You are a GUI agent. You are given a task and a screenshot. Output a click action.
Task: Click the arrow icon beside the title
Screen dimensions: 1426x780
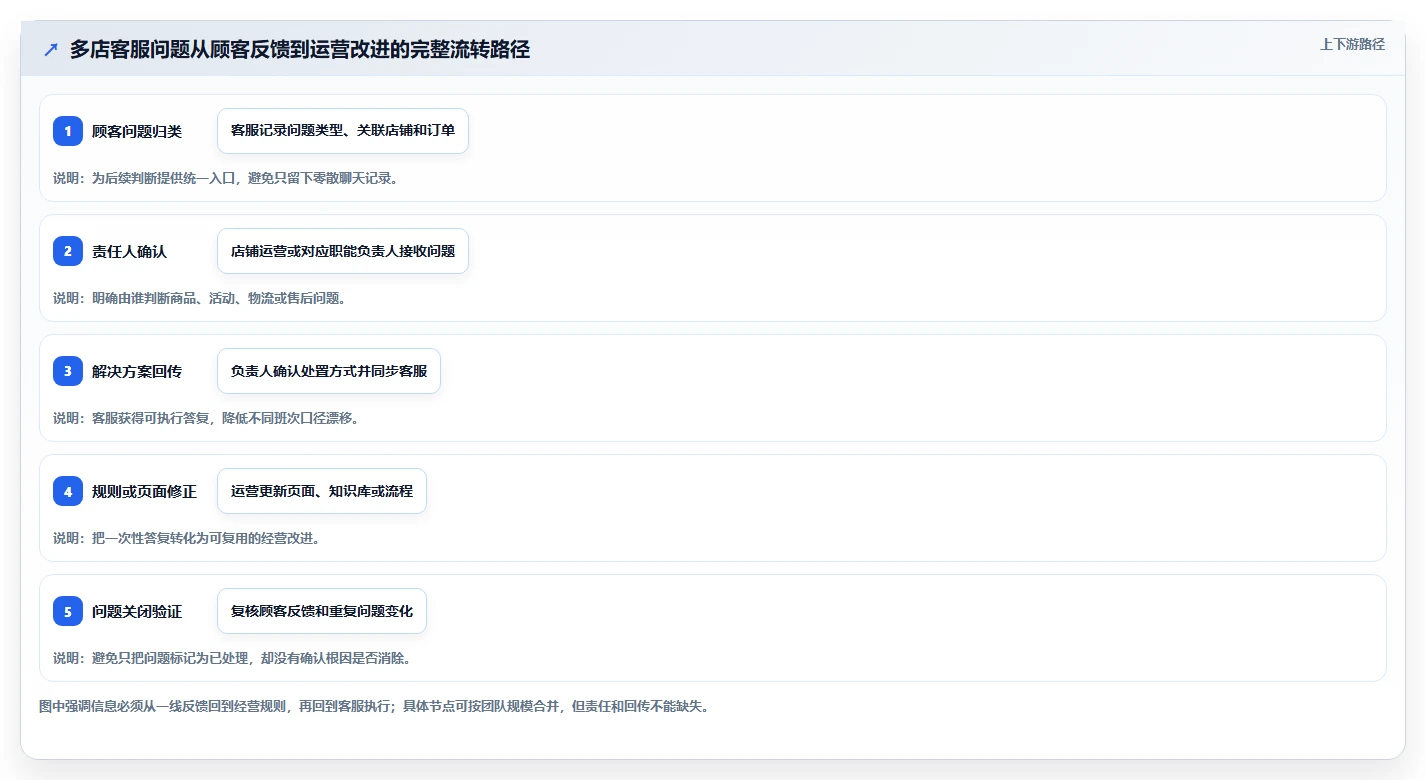51,49
